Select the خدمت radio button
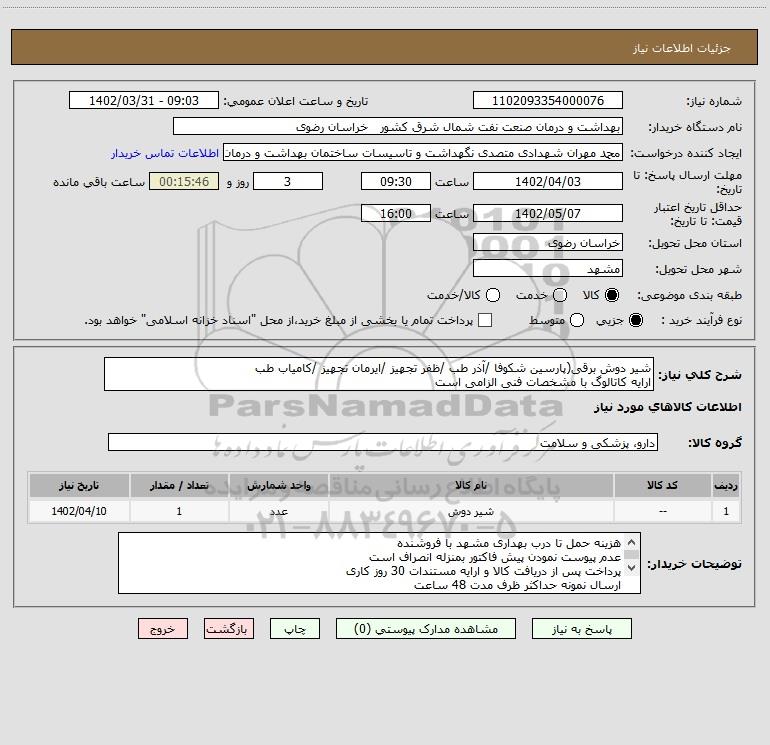 (x=560, y=295)
